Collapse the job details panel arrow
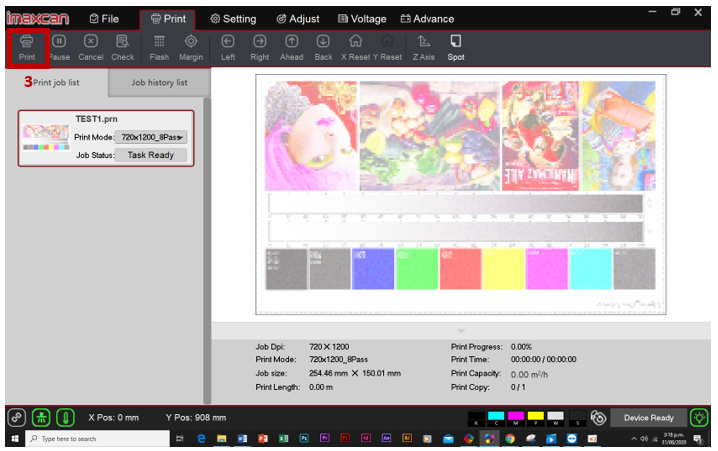 [461, 331]
